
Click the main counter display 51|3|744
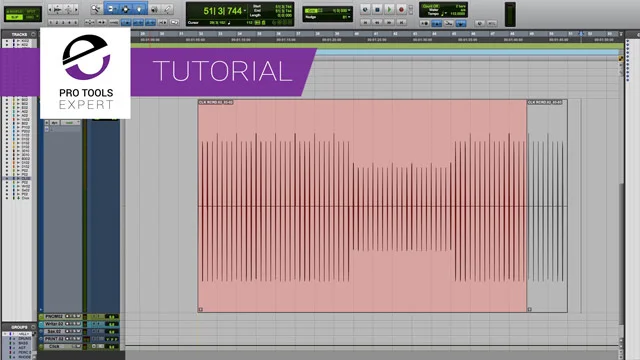coord(222,11)
